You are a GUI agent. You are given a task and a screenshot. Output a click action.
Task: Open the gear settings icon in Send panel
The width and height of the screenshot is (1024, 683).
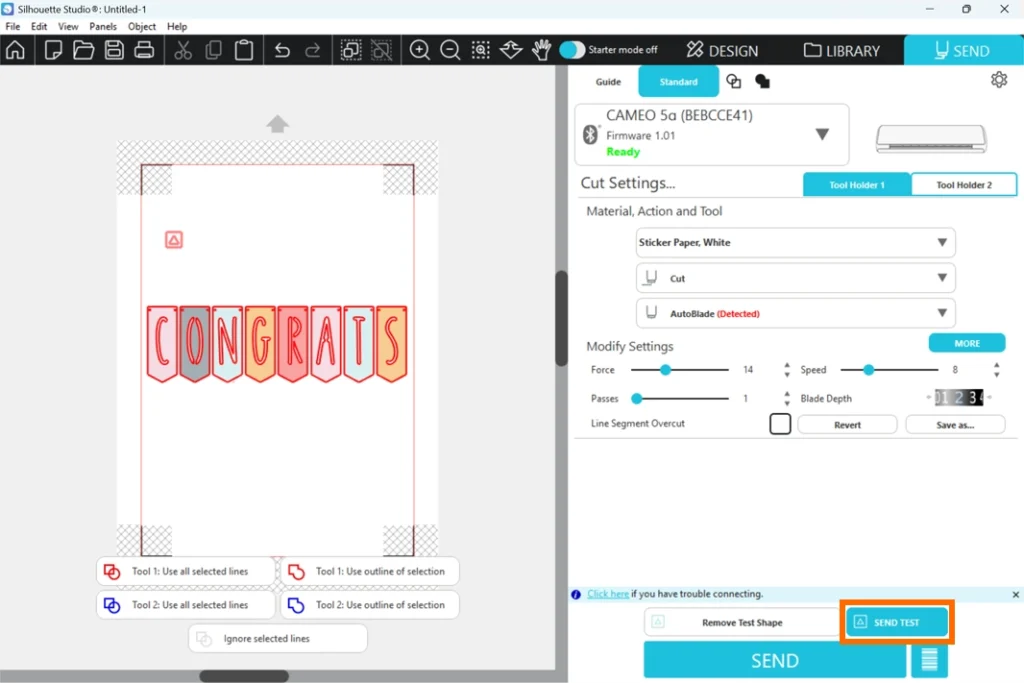tap(998, 80)
